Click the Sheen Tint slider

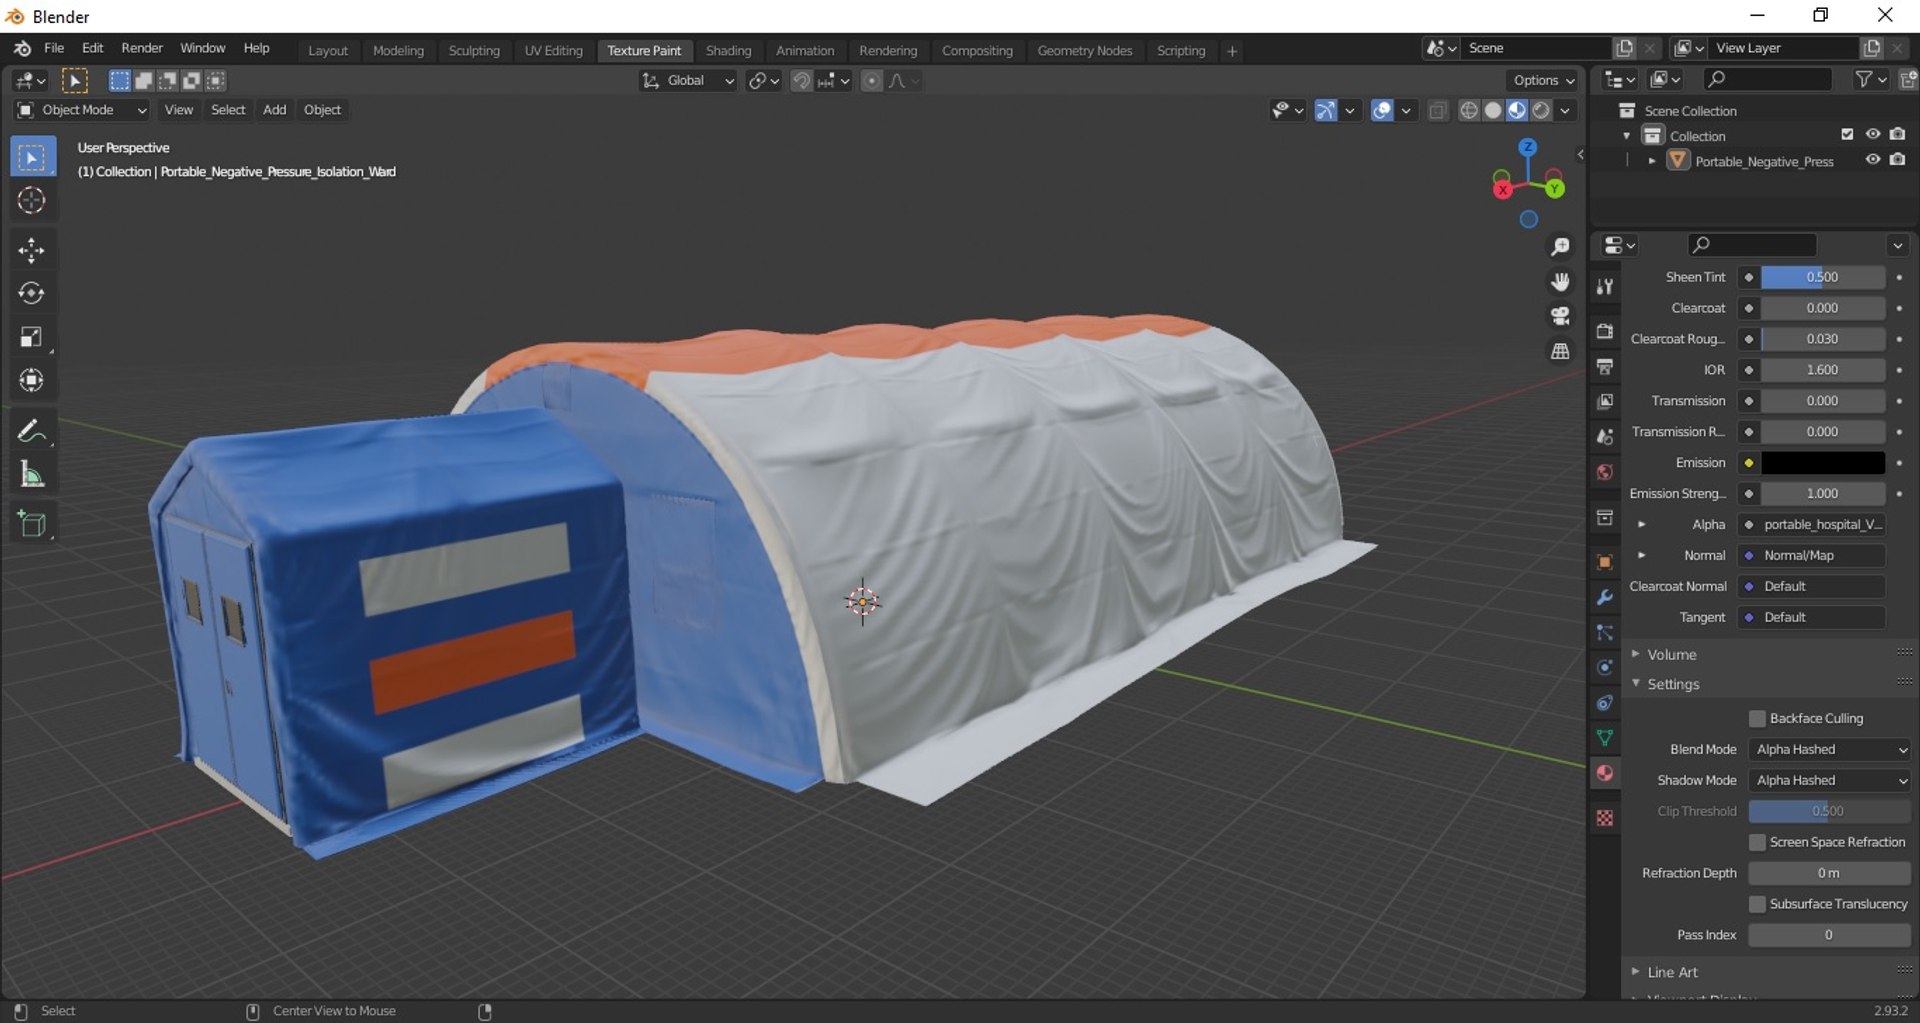pos(1822,278)
